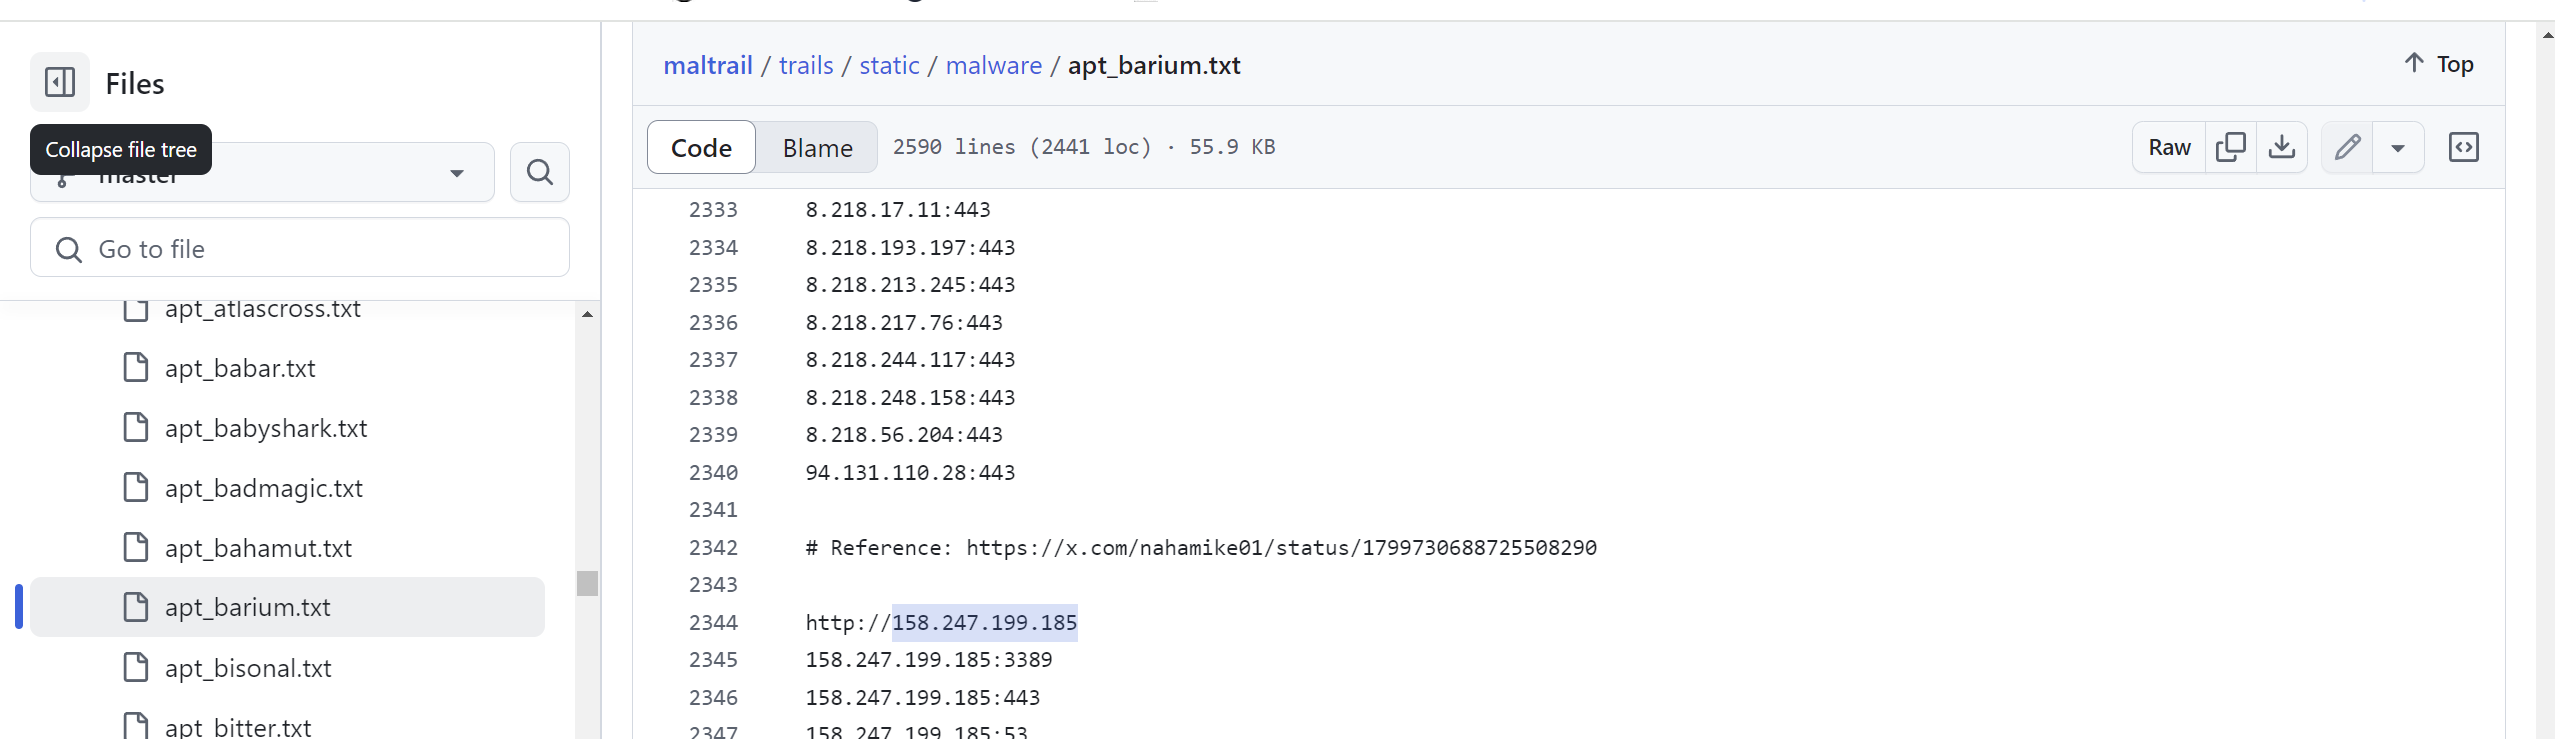2555x739 pixels.
Task: Click the text 8.218.248.158:443
Action: pyautogui.click(x=910, y=397)
